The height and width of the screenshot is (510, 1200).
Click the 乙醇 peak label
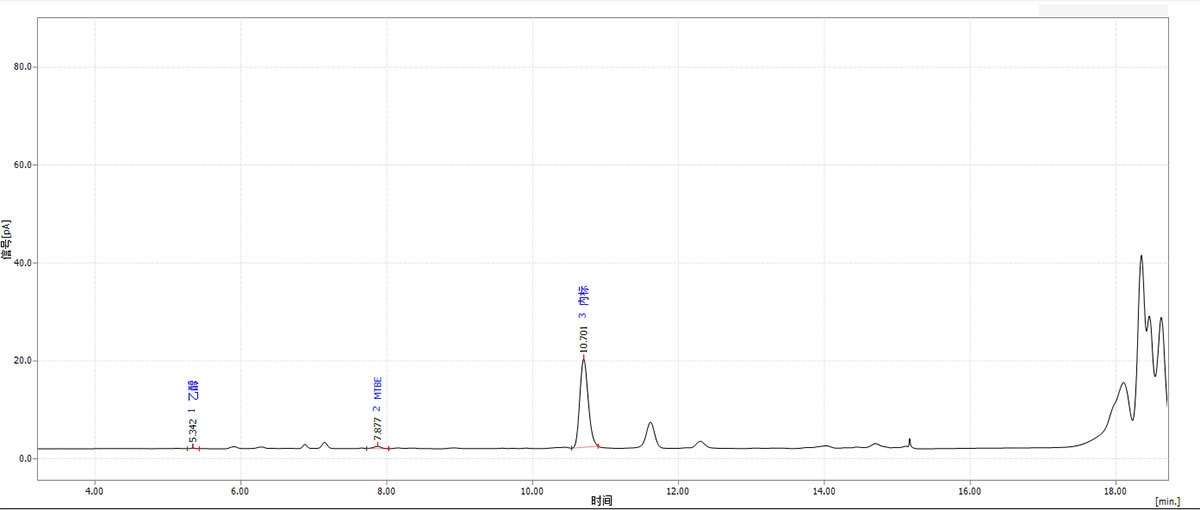coord(193,389)
